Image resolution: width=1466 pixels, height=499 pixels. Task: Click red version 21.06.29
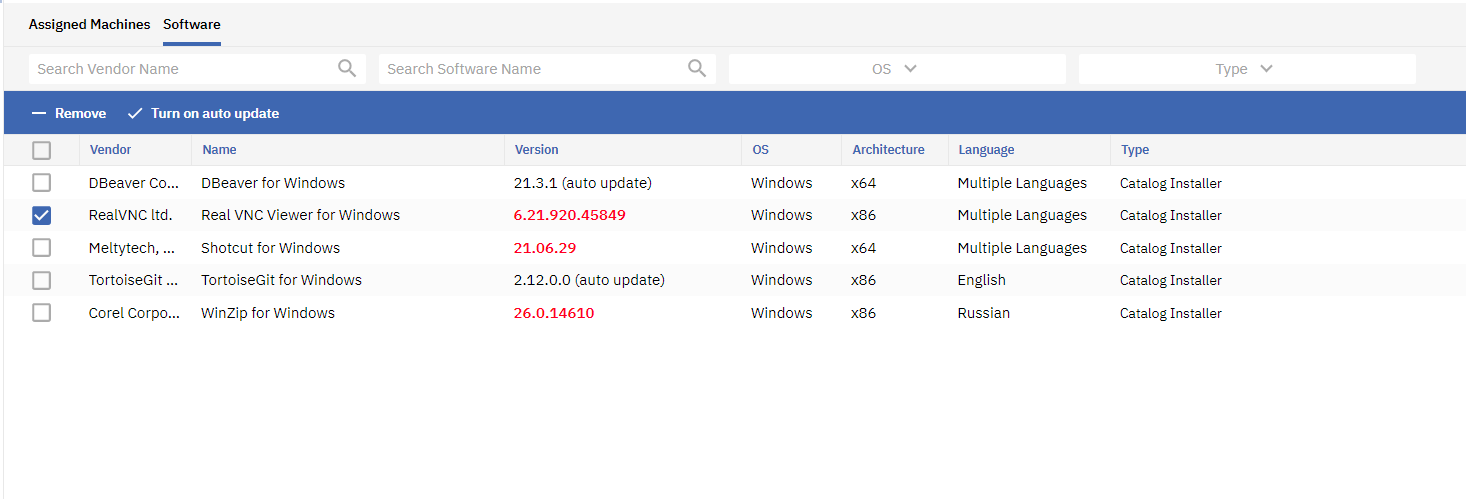(x=545, y=248)
